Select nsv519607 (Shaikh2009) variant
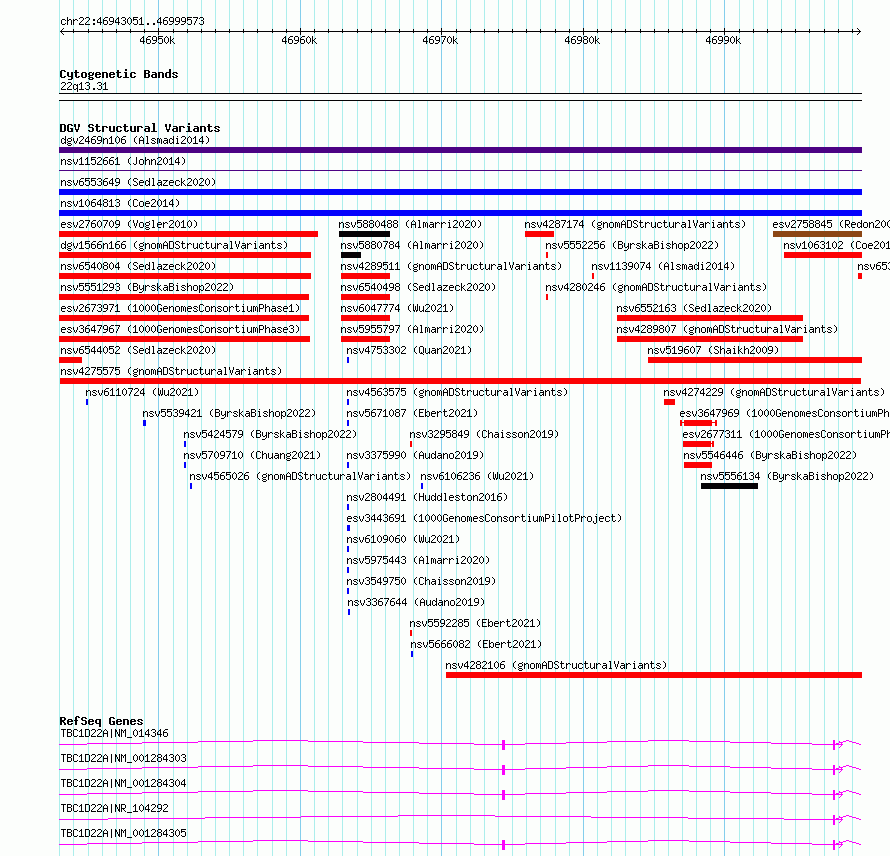 [x=713, y=350]
